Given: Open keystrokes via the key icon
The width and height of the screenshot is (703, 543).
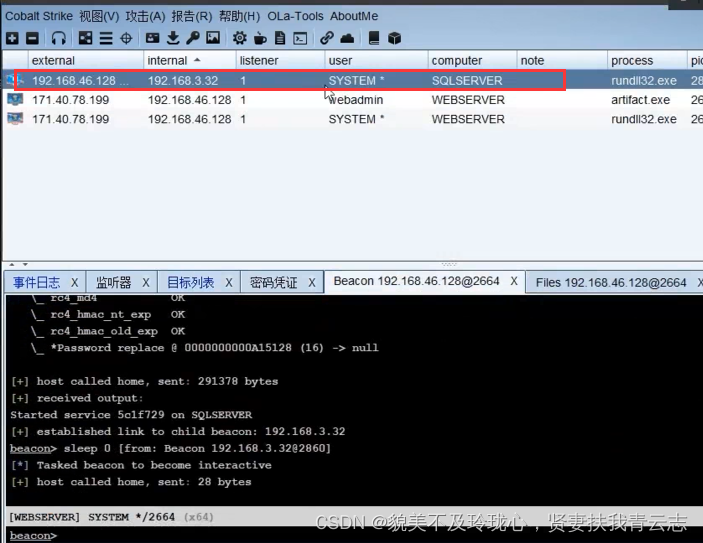Looking at the screenshot, I should [x=193, y=38].
